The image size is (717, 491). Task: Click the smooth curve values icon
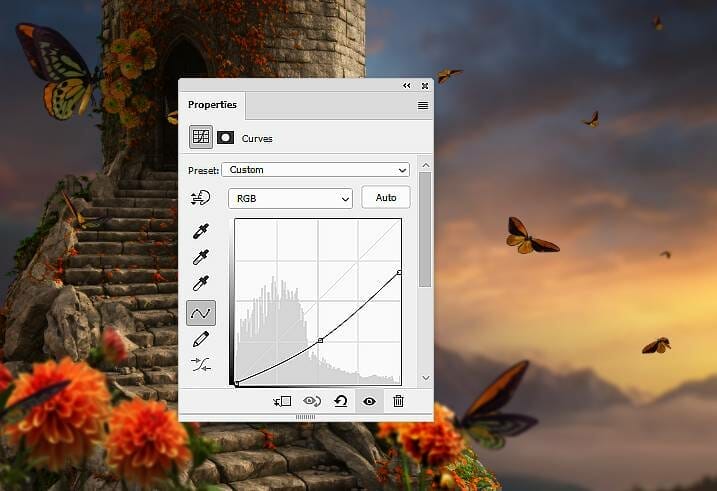point(201,365)
